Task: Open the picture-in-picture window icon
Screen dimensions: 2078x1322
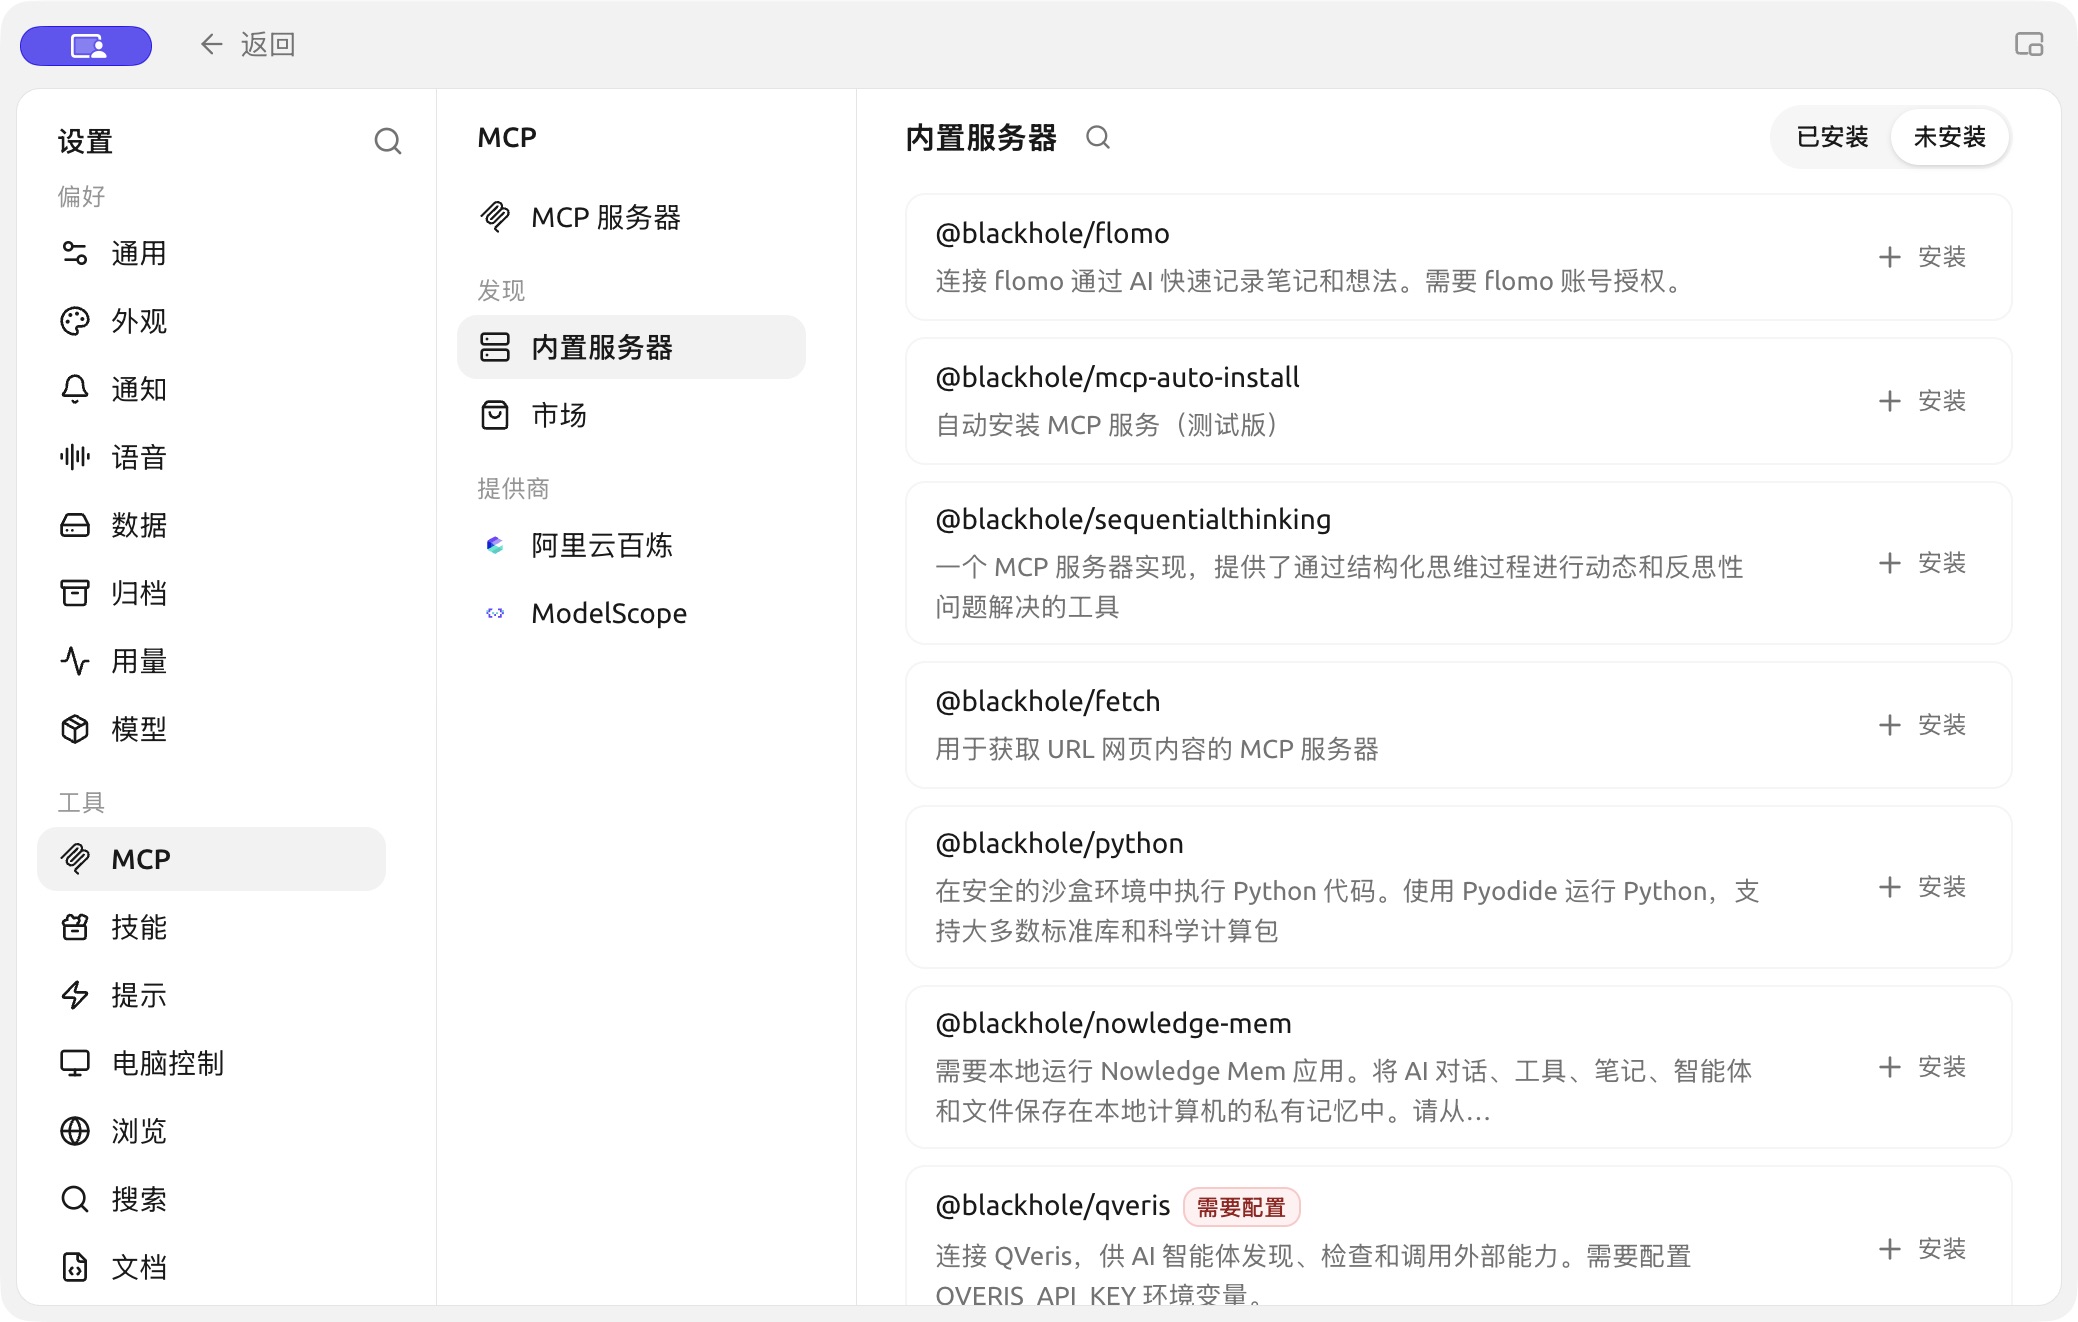Action: [2029, 44]
